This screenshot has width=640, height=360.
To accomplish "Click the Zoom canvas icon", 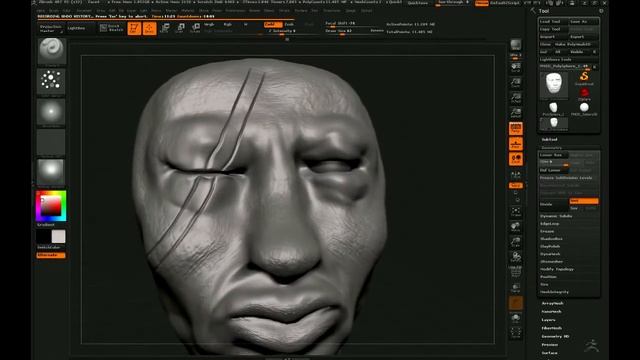I will tap(516, 82).
